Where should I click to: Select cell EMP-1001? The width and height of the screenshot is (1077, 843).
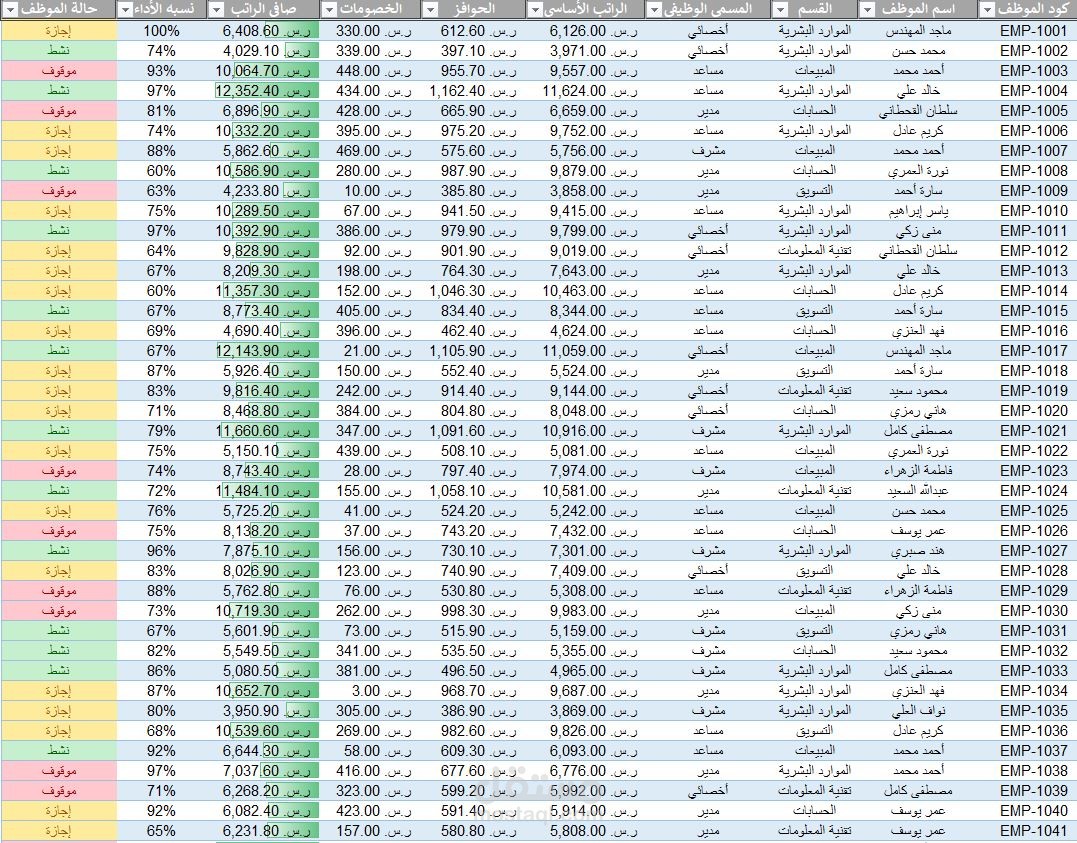pos(1027,31)
